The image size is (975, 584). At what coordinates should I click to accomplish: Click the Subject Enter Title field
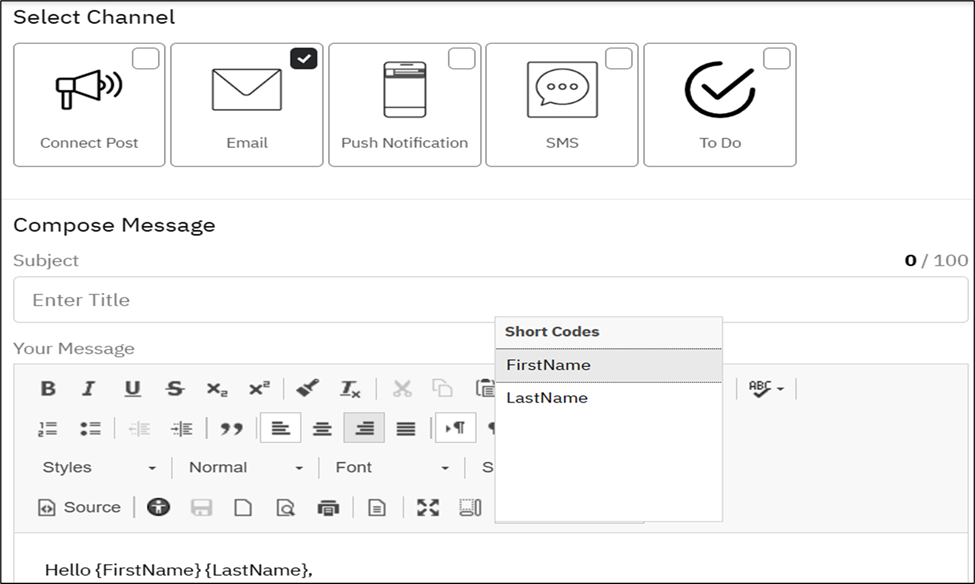click(490, 300)
